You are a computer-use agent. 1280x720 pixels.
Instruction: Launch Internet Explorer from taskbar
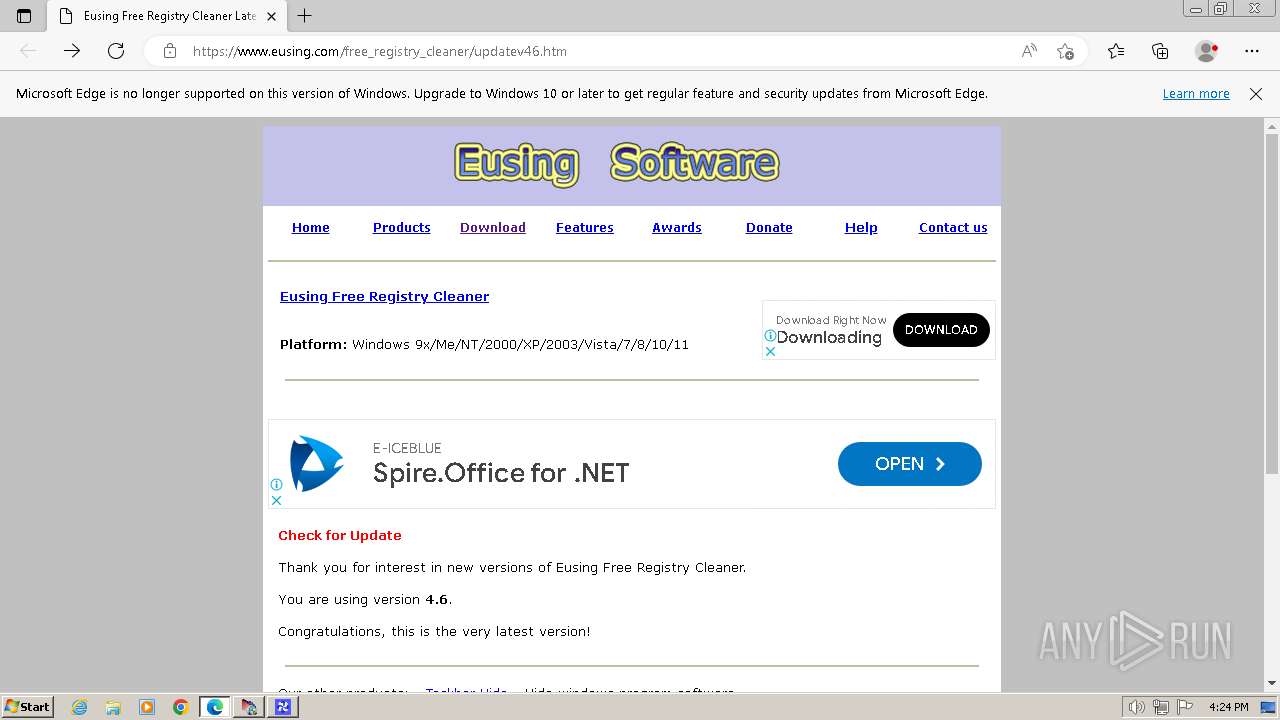[80, 707]
